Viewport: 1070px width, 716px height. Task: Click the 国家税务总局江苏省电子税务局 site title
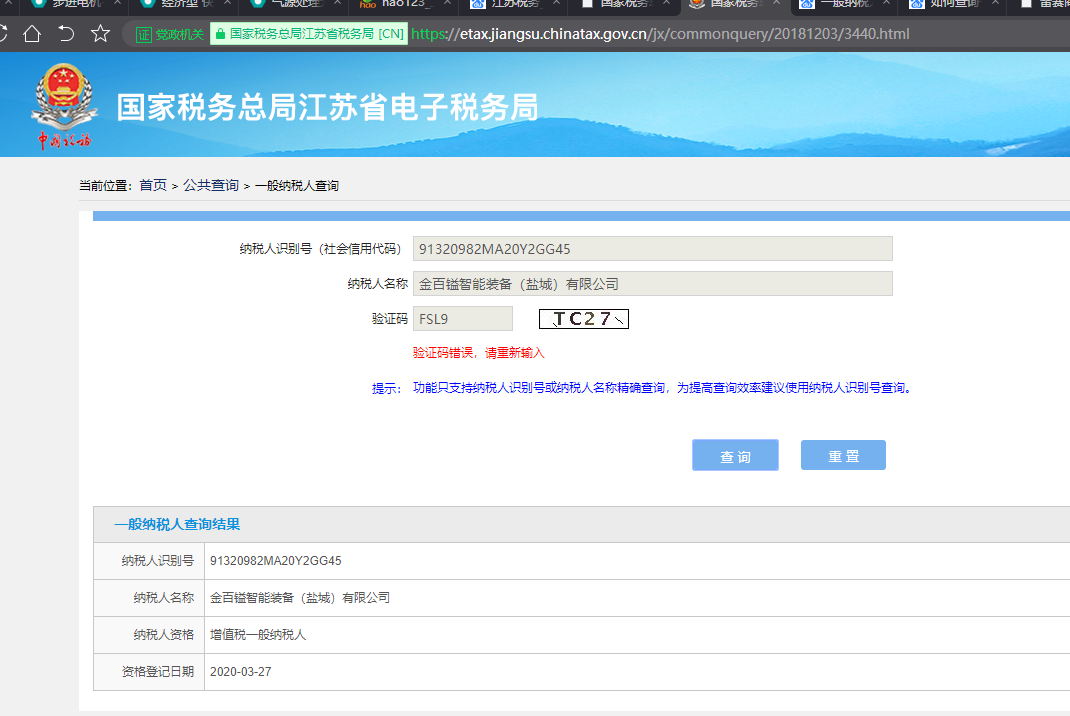(x=328, y=107)
